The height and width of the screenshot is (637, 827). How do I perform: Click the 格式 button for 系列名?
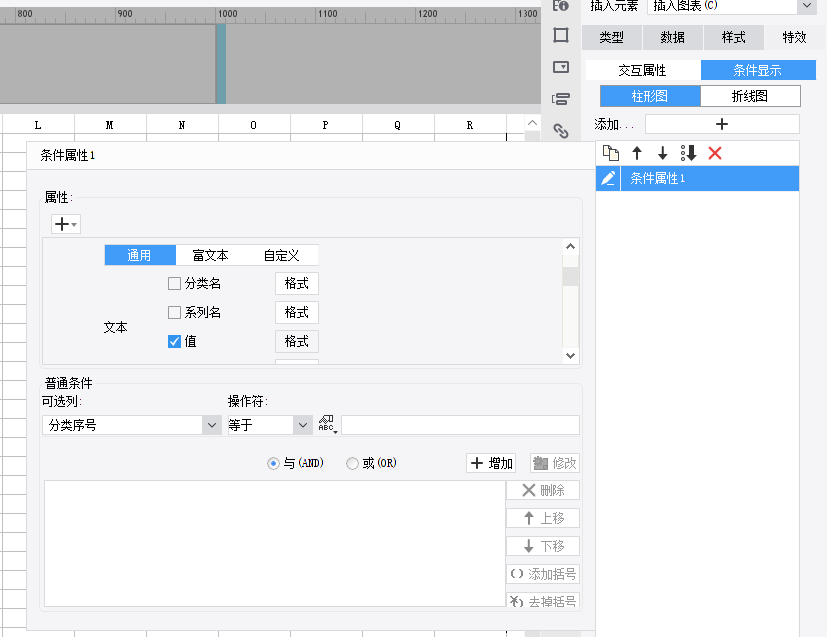296,313
